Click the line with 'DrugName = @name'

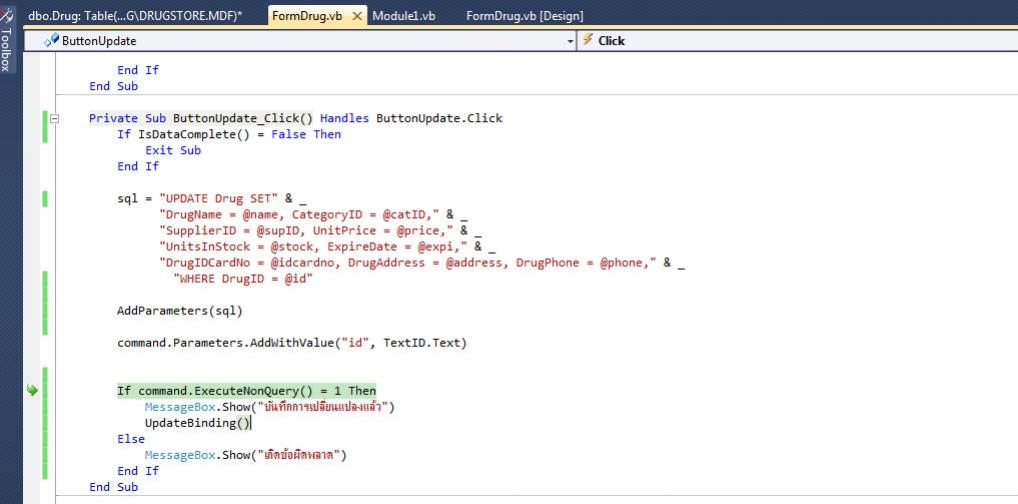[313, 215]
